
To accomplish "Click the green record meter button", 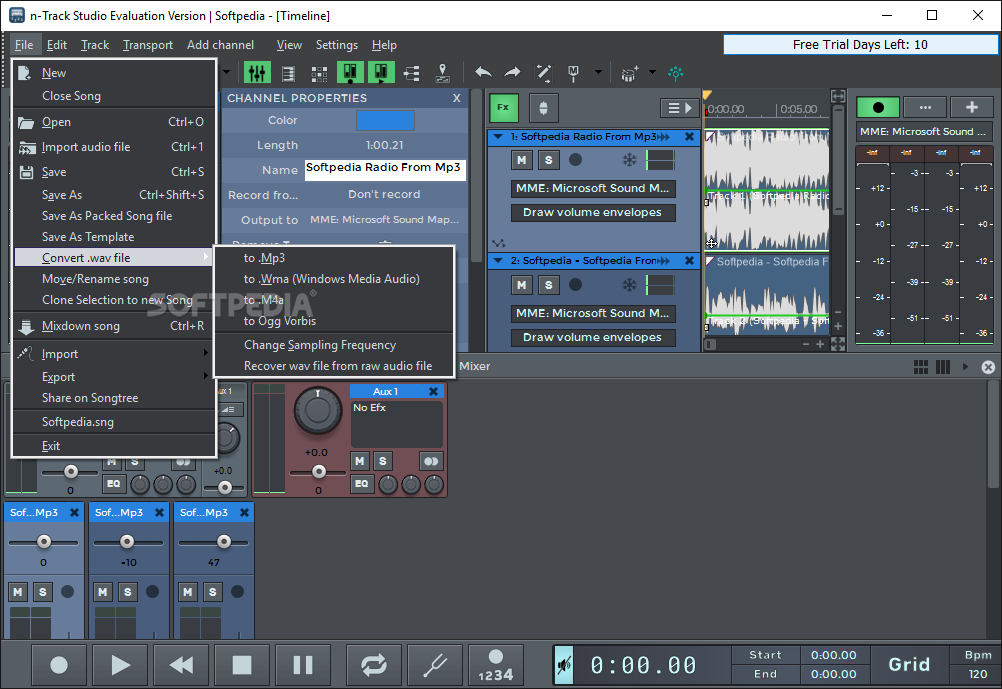I will pos(878,107).
